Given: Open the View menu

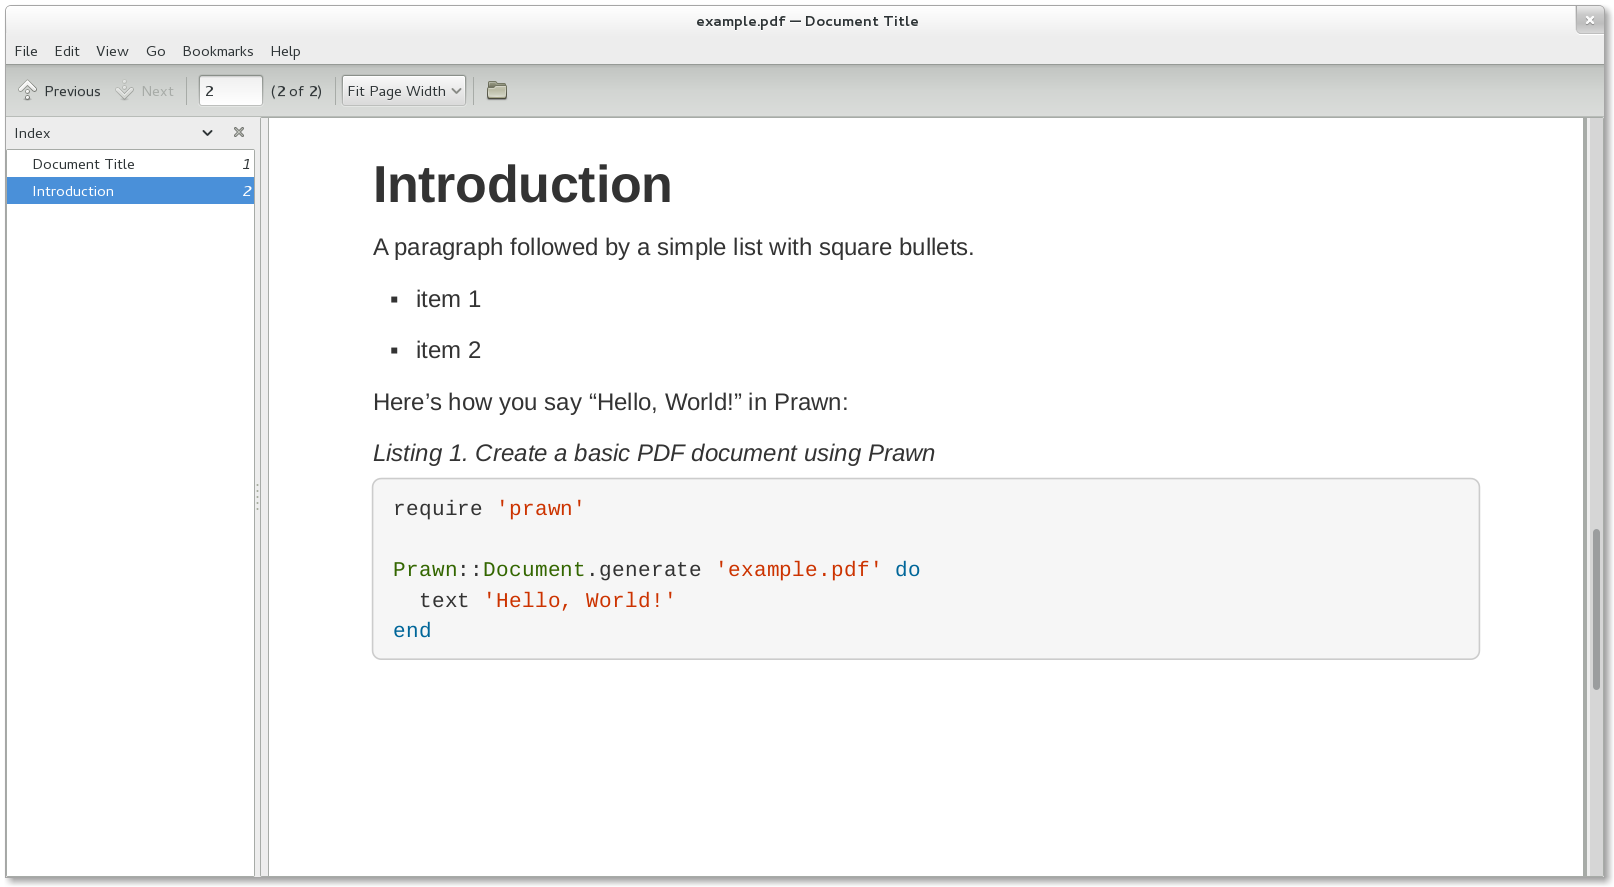Looking at the screenshot, I should 112,51.
